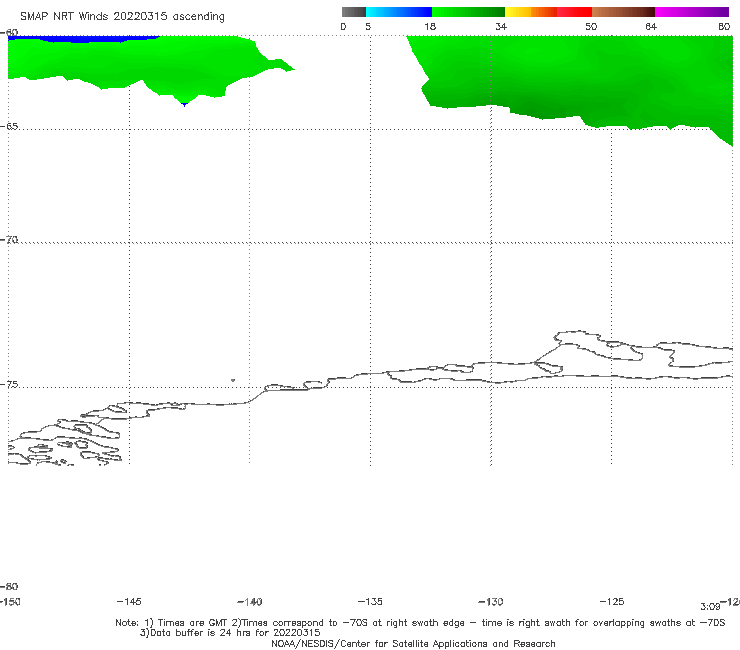
Task: Click the red segment of the color bar
Action: (574, 12)
